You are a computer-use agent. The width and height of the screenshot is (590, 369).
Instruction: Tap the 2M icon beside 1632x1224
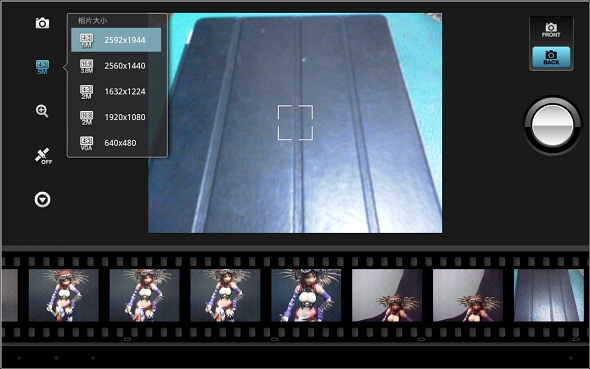[87, 92]
